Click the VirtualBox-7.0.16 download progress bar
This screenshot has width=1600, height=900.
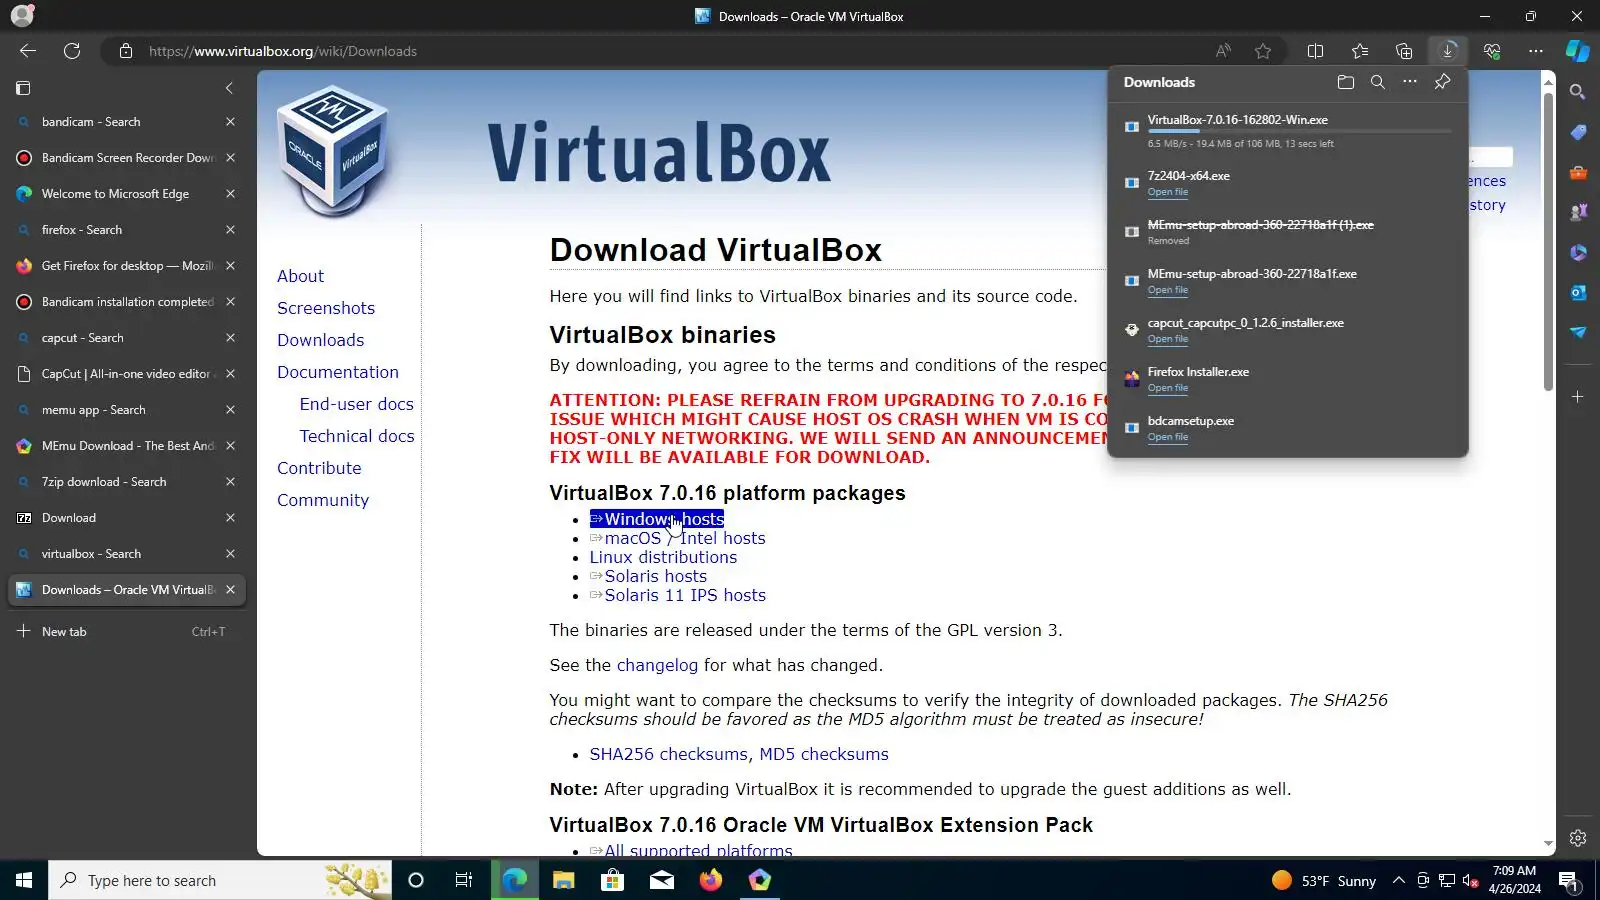(1299, 132)
